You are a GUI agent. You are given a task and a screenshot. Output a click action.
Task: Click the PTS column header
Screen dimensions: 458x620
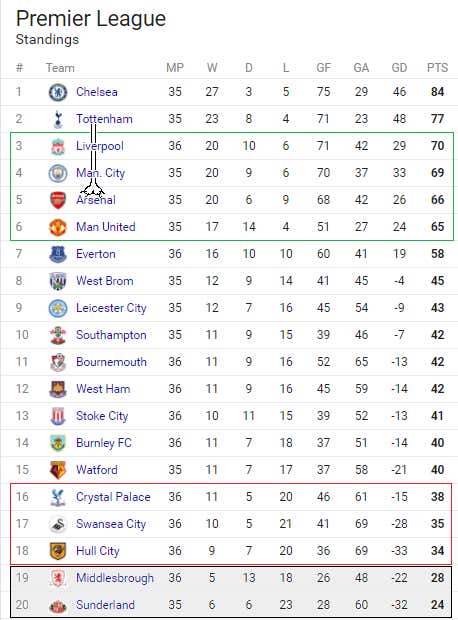click(437, 68)
